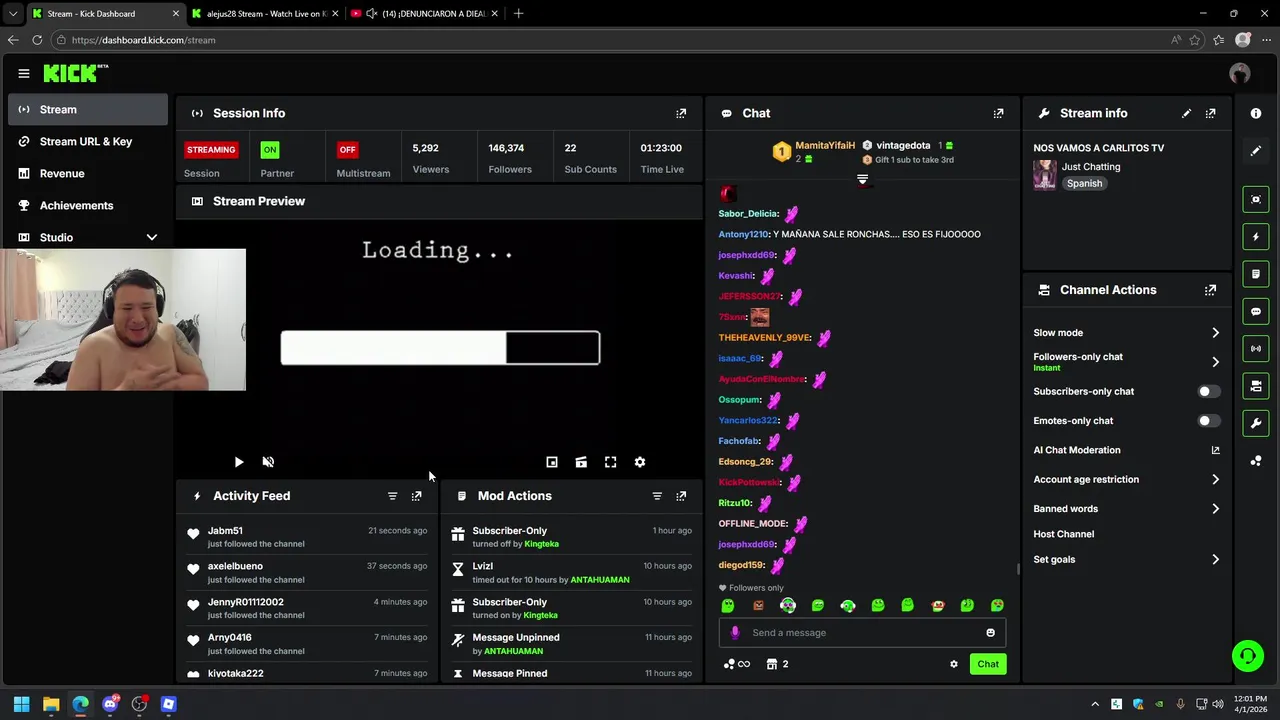Open AI Chat Moderation link
The image size is (1280, 720).
click(1077, 450)
